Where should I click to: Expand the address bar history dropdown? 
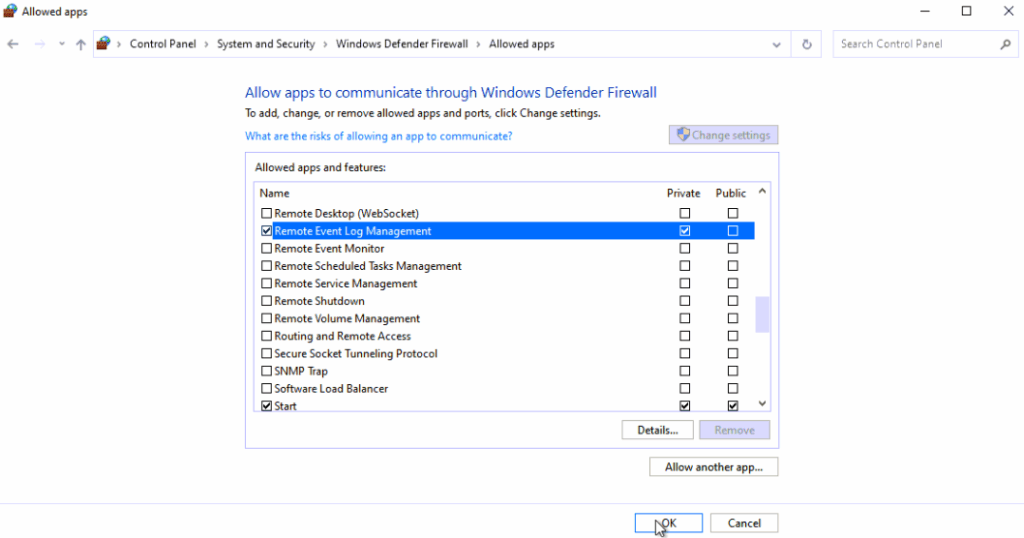[776, 44]
